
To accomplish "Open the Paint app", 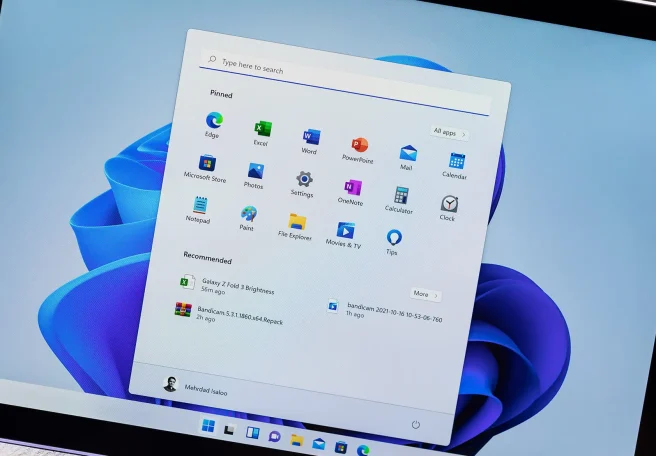I will (x=248, y=218).
